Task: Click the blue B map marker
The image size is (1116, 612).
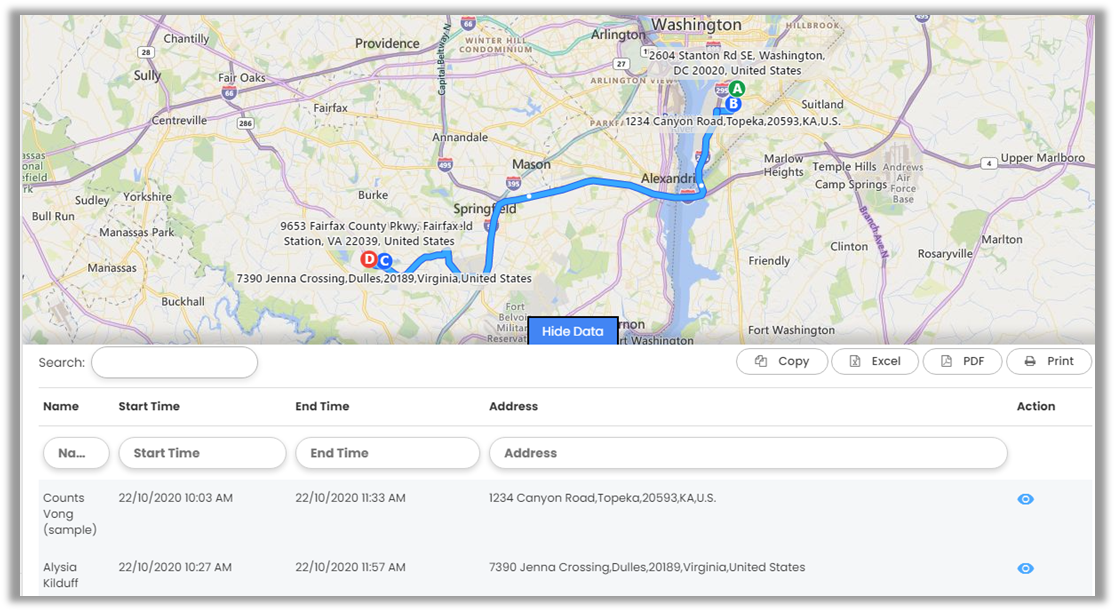Action: point(732,104)
